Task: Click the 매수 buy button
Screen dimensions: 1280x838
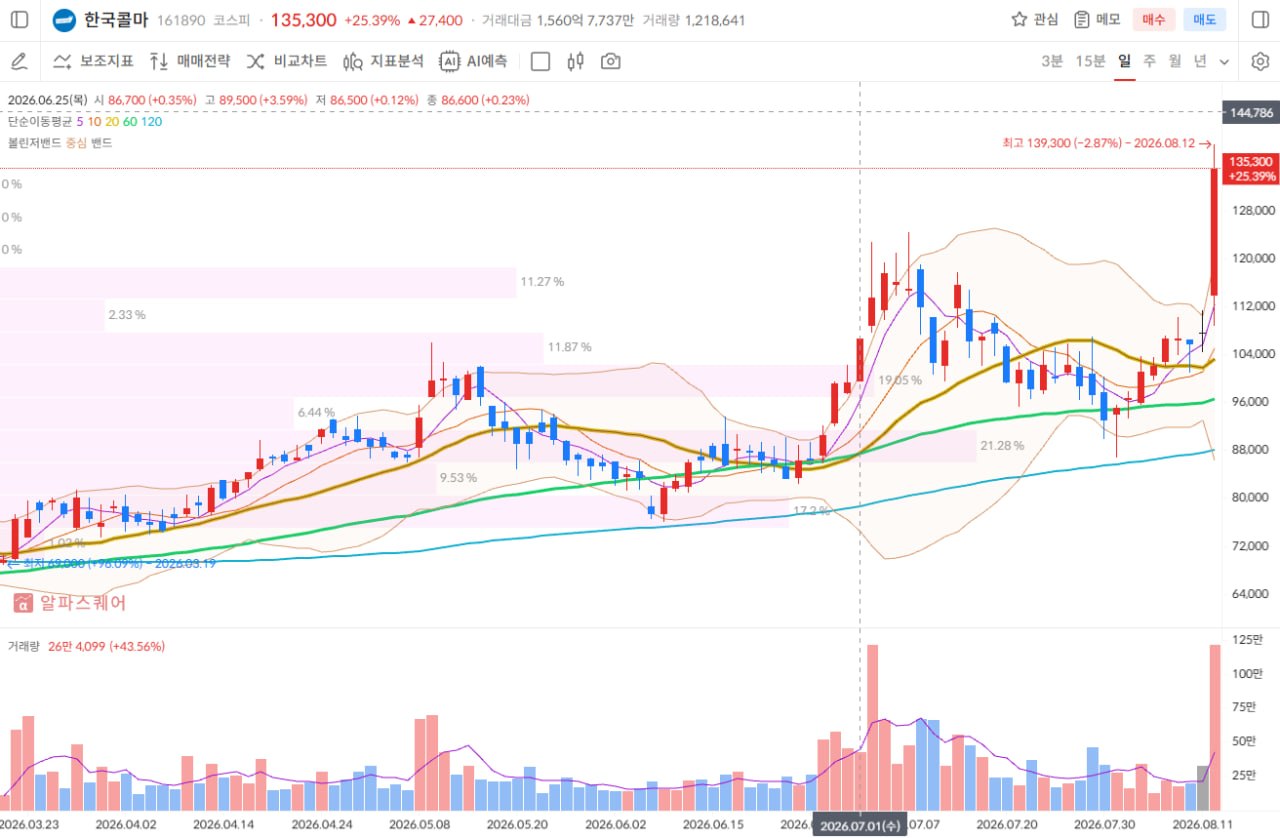Action: point(1154,20)
